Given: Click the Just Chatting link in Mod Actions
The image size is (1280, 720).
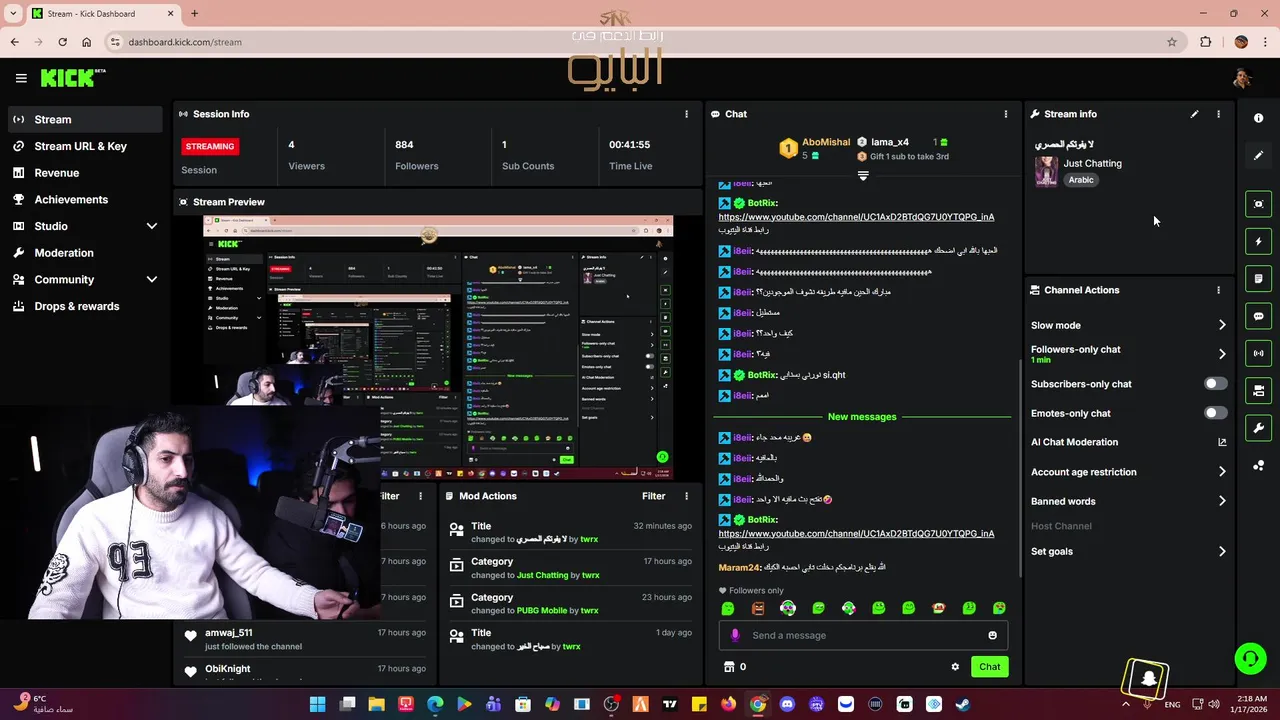Looking at the screenshot, I should click(x=542, y=575).
